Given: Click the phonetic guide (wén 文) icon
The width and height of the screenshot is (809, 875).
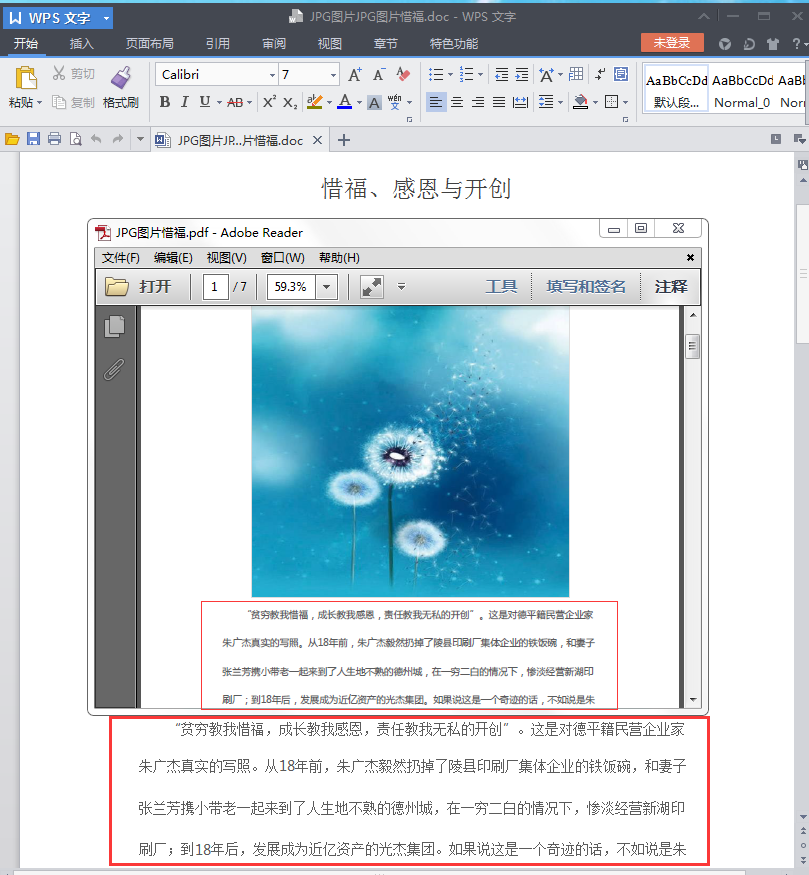Looking at the screenshot, I should click(395, 102).
